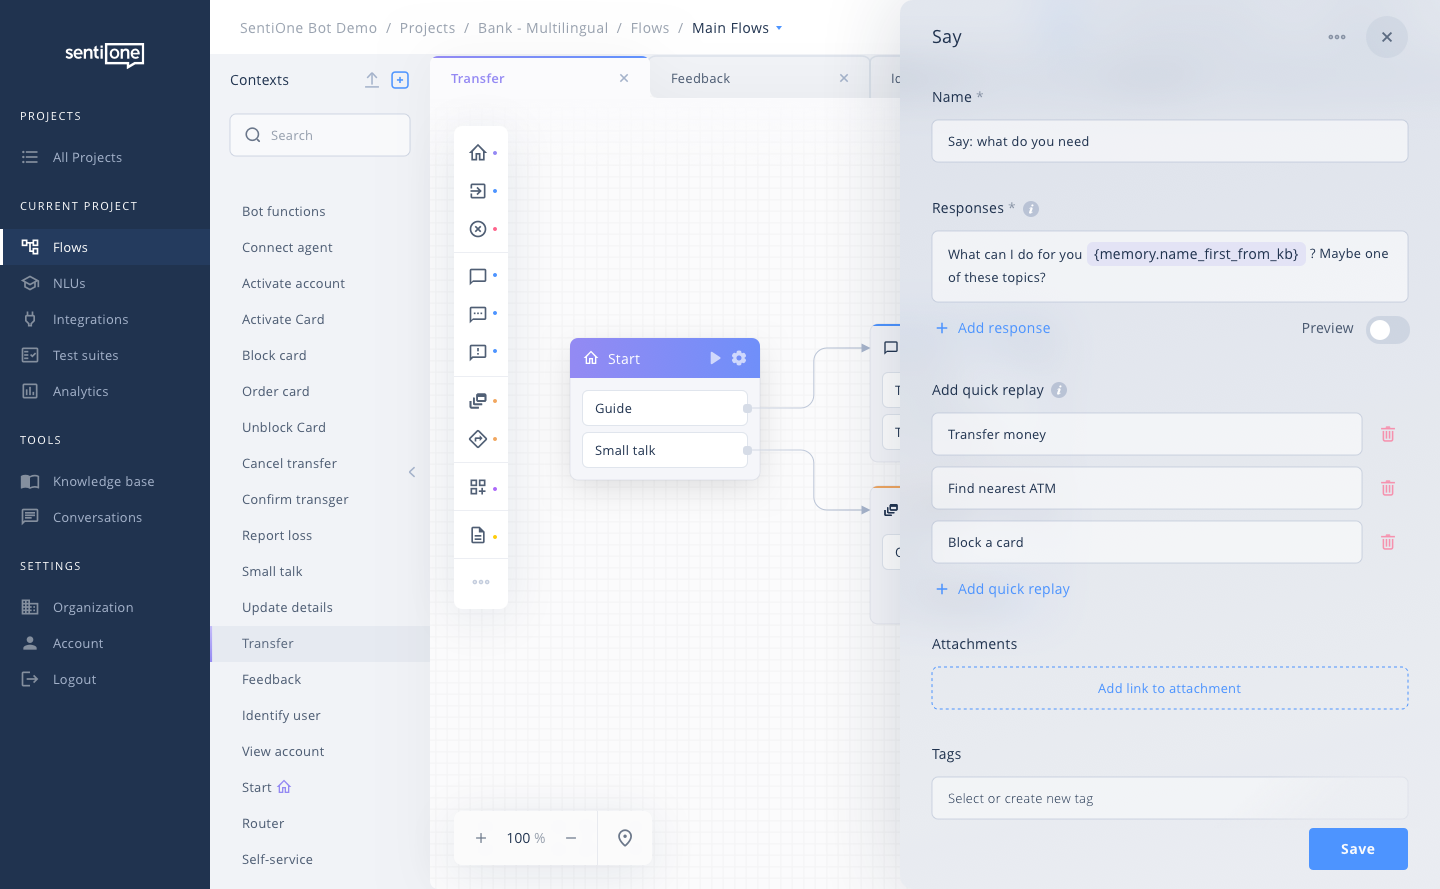Open the Tags select field
The image size is (1440, 889).
click(x=1169, y=798)
